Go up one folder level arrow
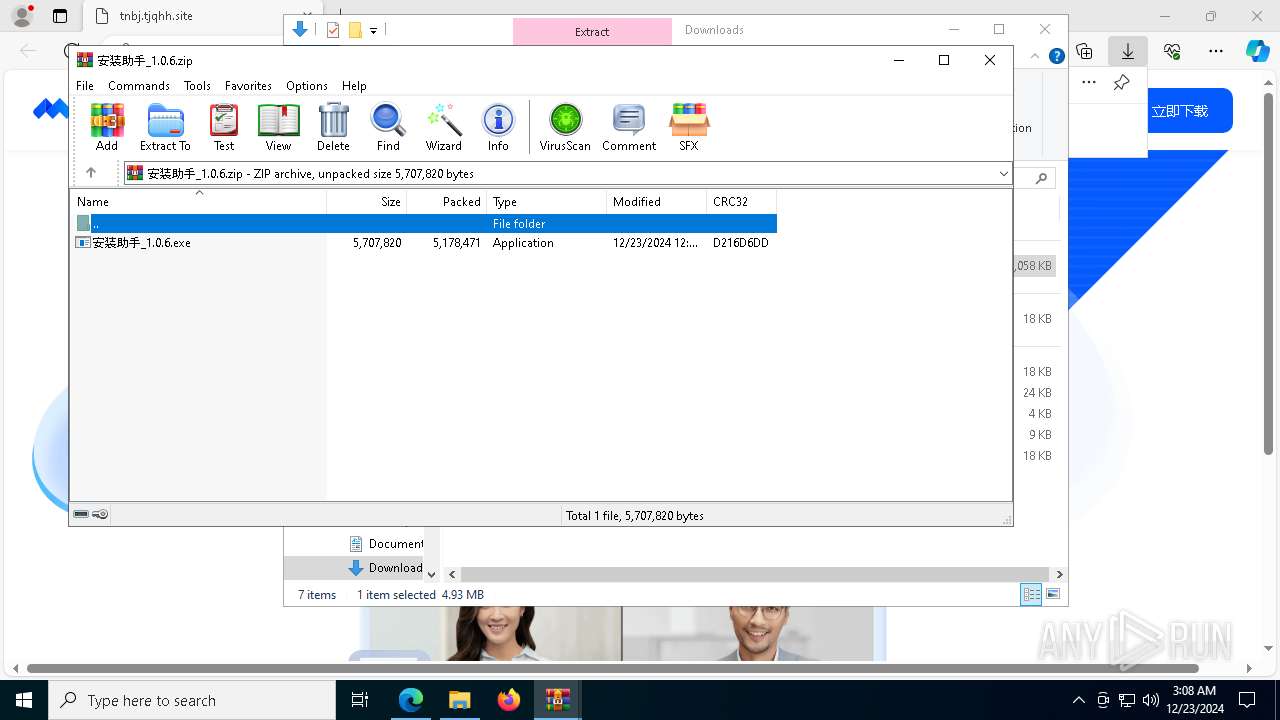This screenshot has height=720, width=1280. pyautogui.click(x=91, y=173)
